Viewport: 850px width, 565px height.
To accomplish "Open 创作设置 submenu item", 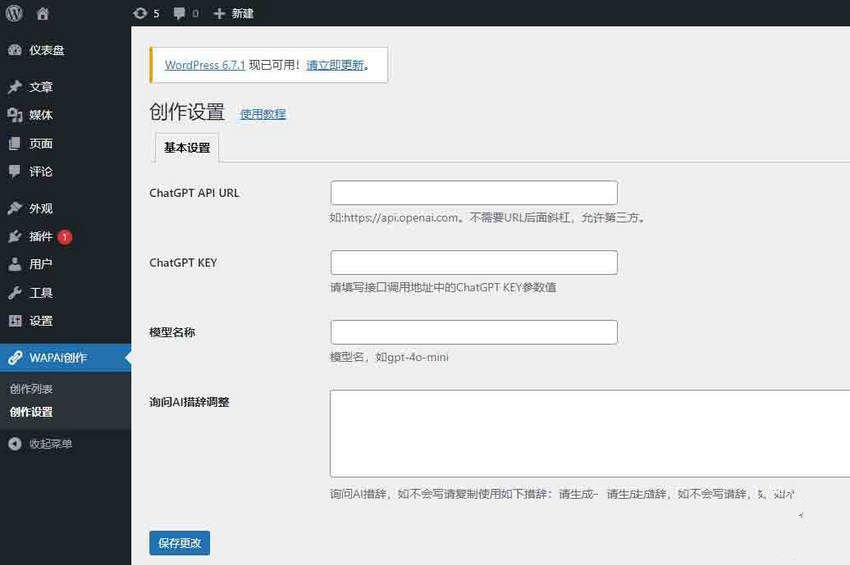I will tap(31, 412).
